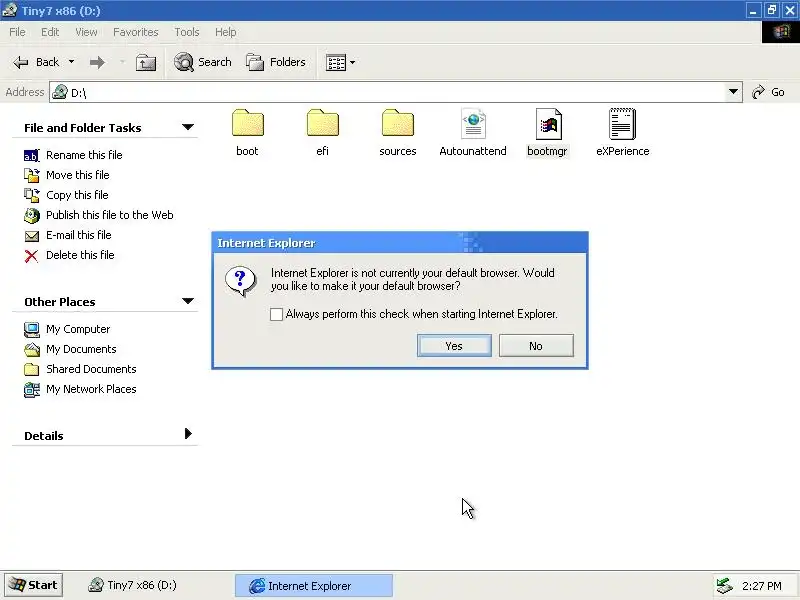Click the Copy this file link
This screenshot has height=600, width=800.
pos(77,195)
